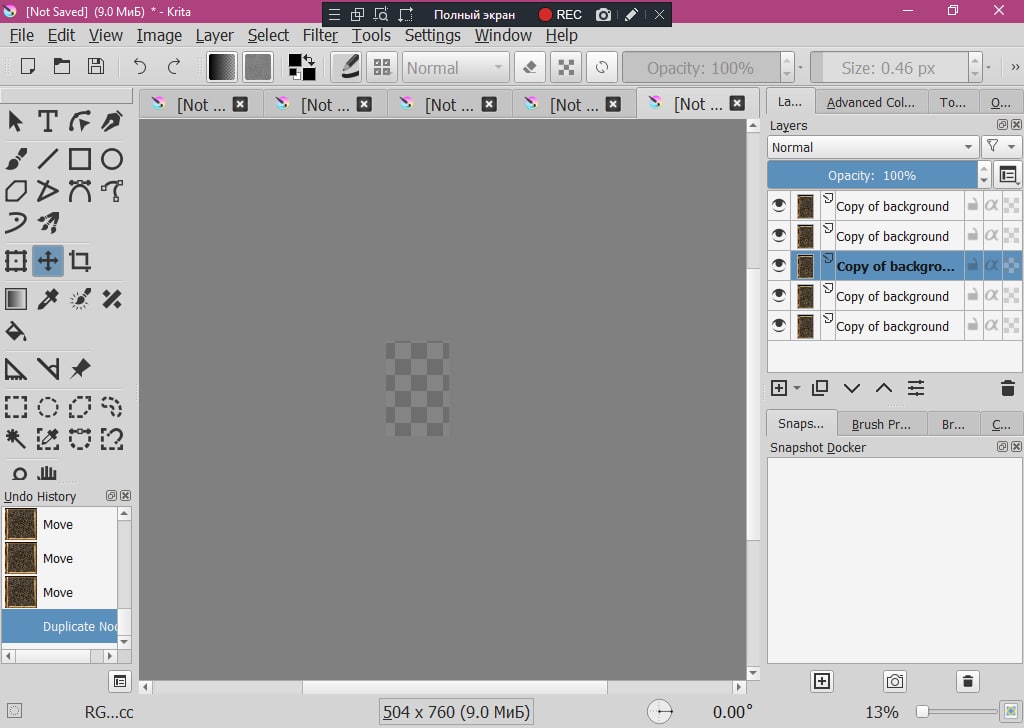
Task: Open the layer filter funnel dropdown
Action: pyautogui.click(x=1000, y=147)
